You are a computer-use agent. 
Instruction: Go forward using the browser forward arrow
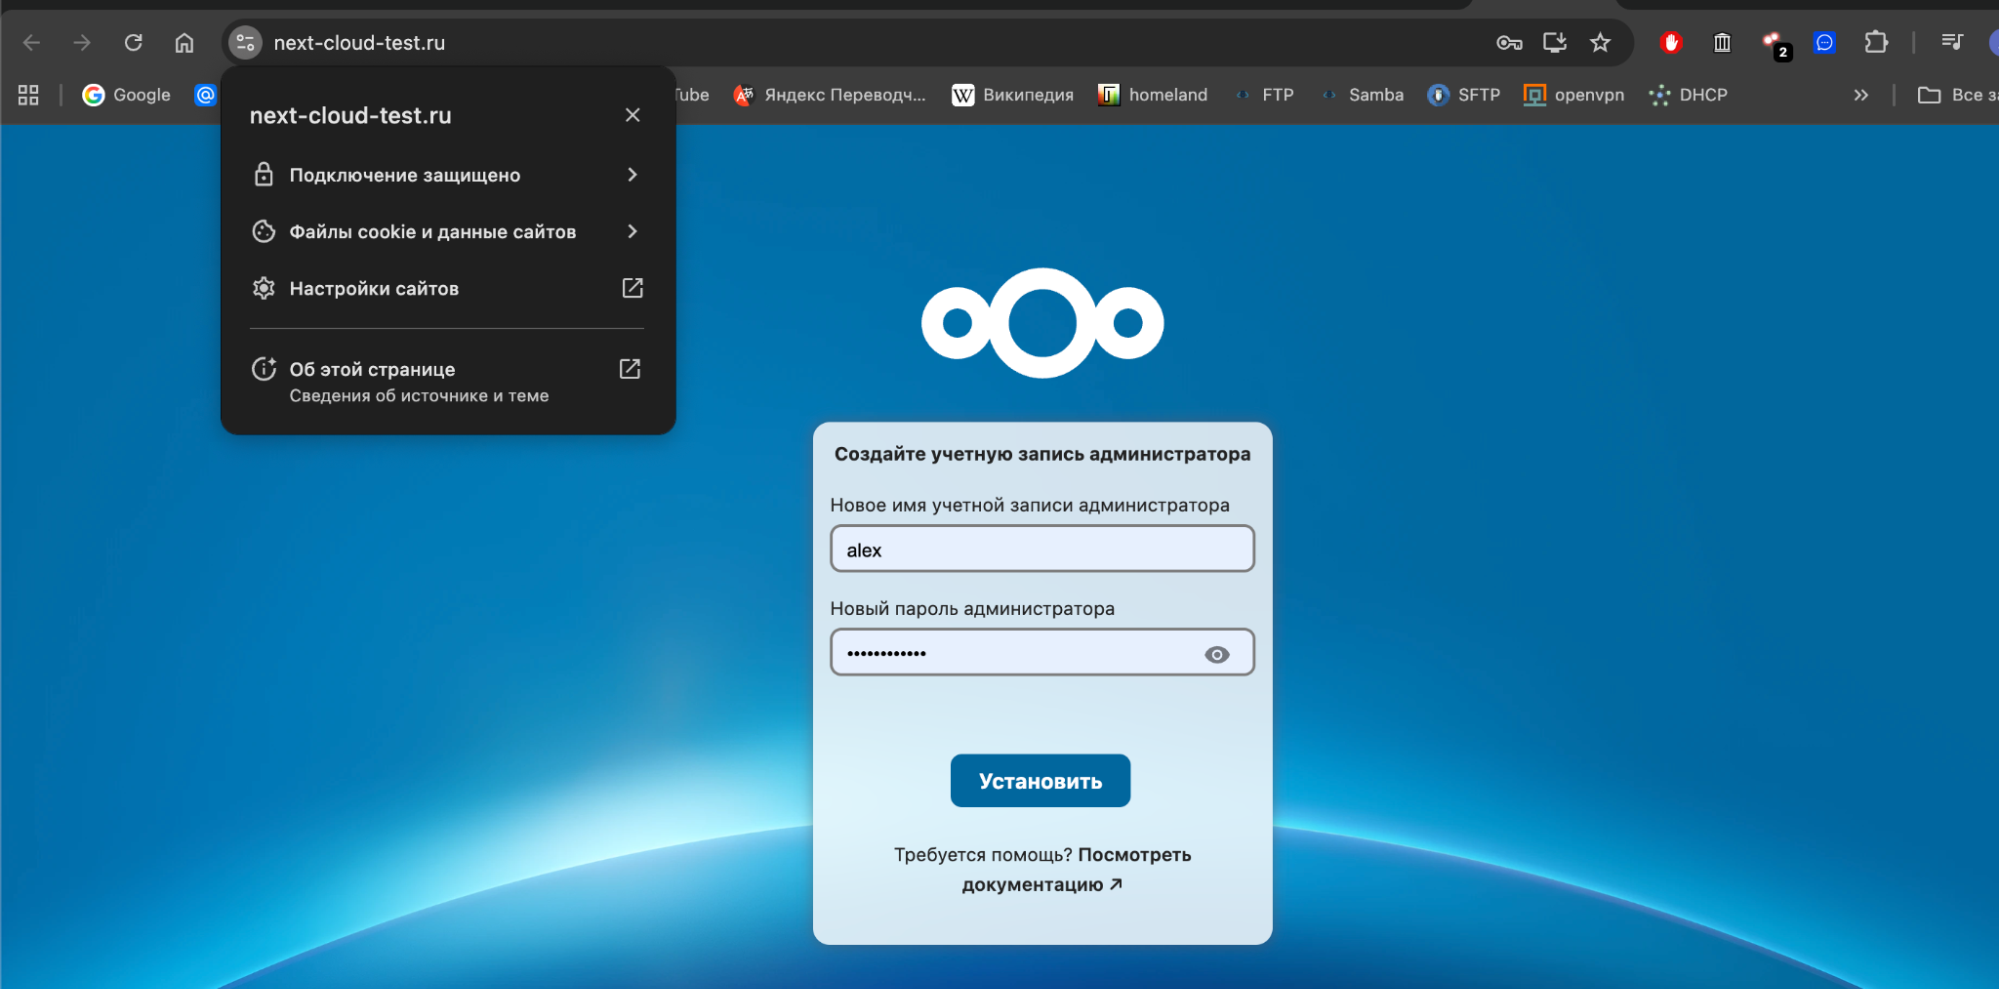pyautogui.click(x=82, y=42)
